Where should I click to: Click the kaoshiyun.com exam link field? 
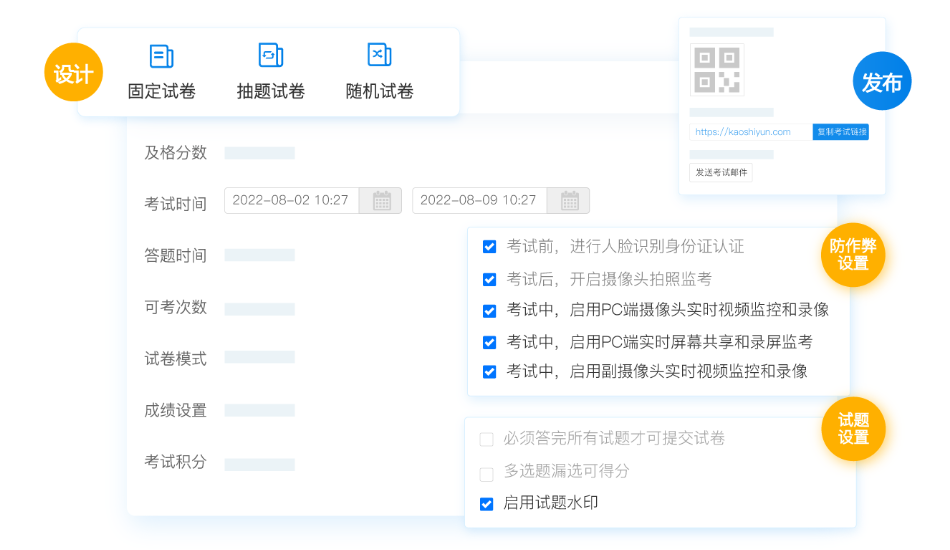pos(749,132)
